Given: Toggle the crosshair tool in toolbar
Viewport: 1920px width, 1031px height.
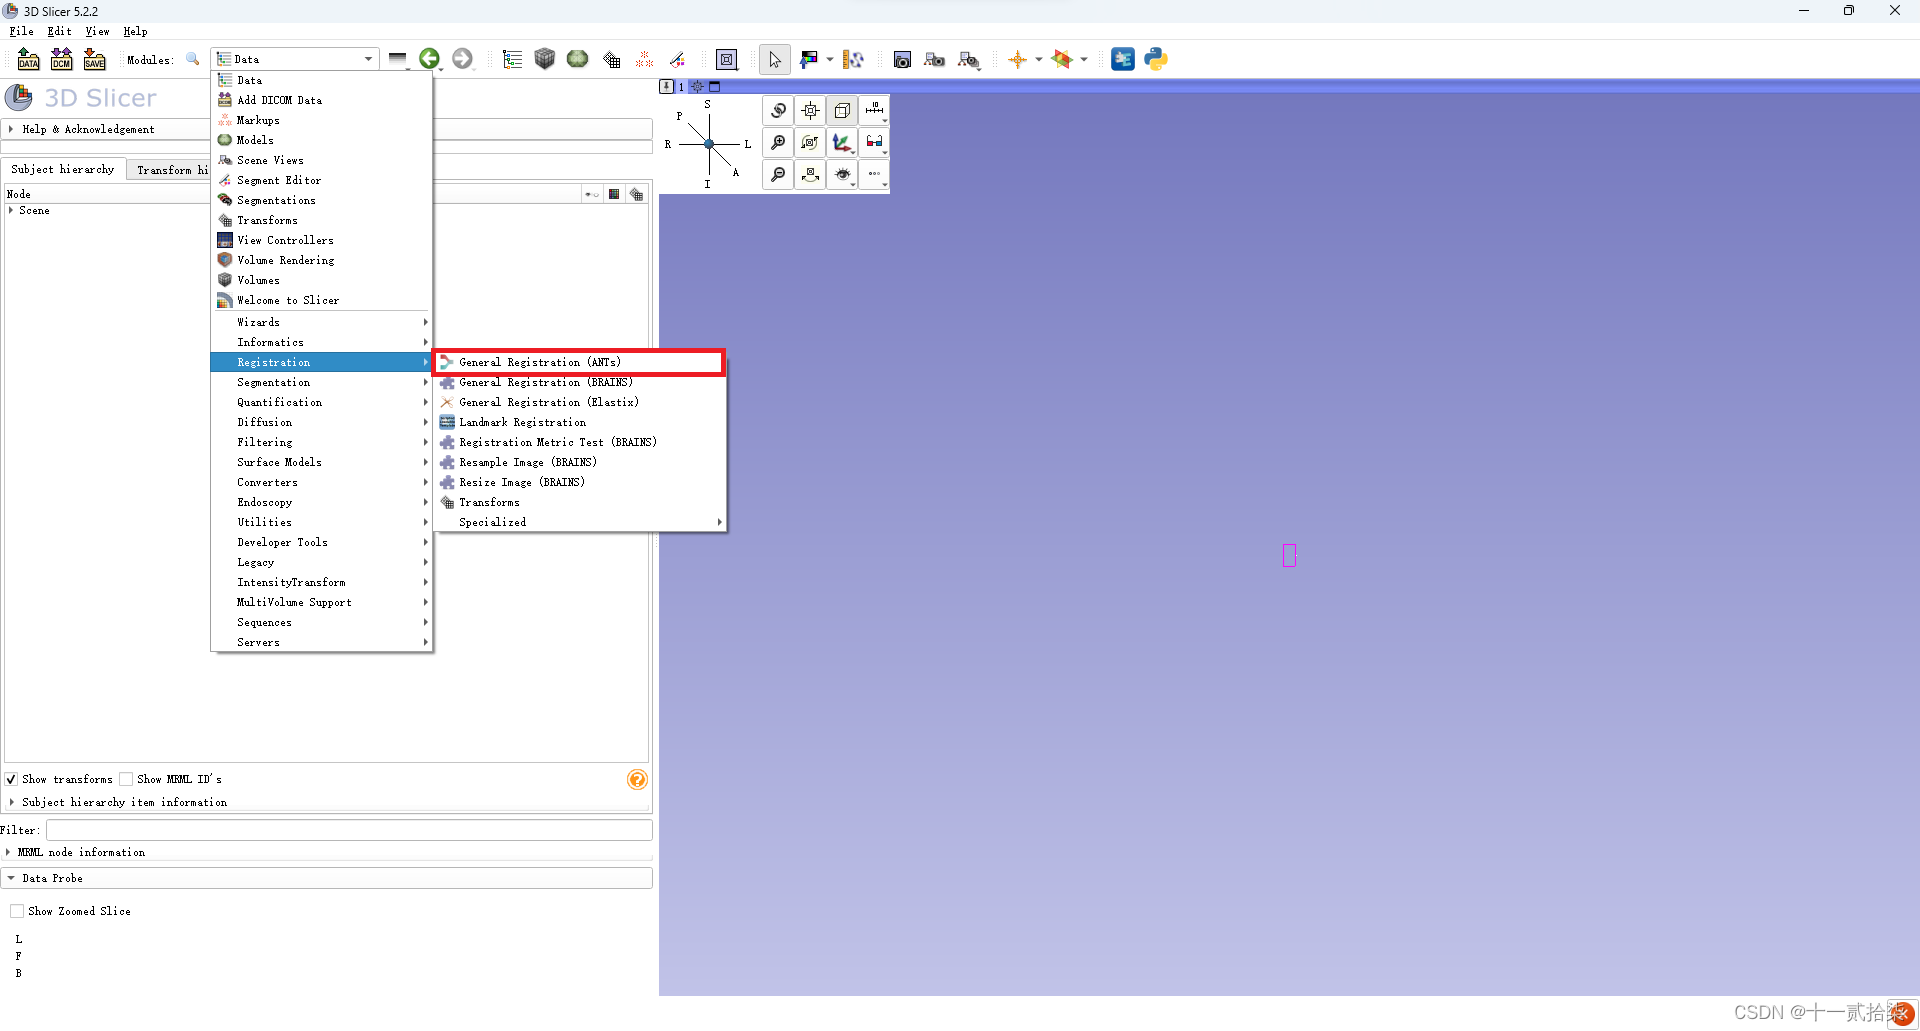Looking at the screenshot, I should coord(1017,60).
